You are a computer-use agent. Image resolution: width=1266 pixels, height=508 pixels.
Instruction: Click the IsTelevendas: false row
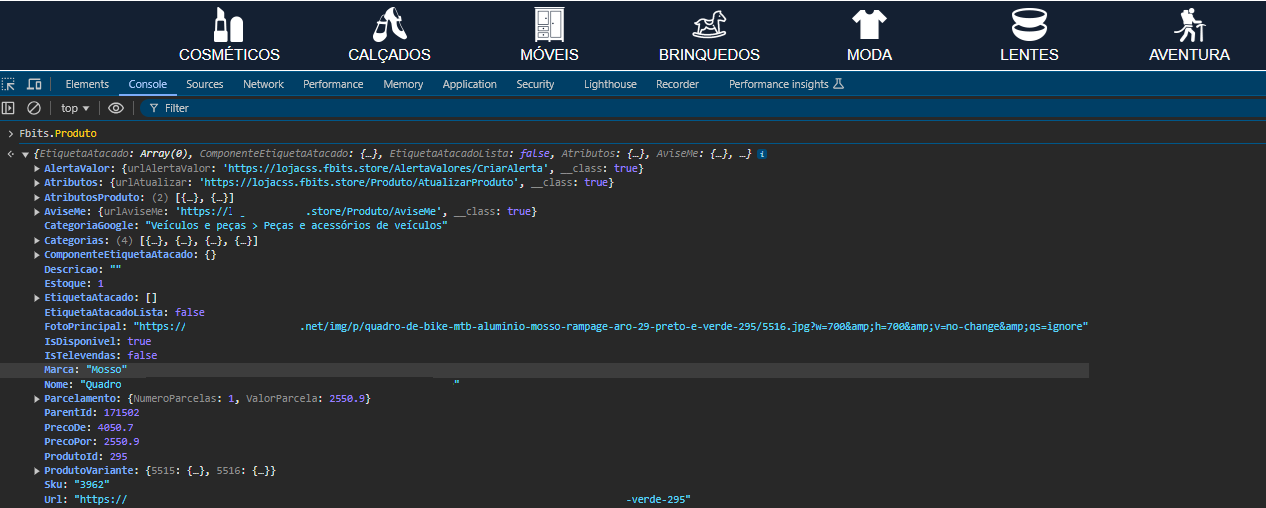click(101, 355)
